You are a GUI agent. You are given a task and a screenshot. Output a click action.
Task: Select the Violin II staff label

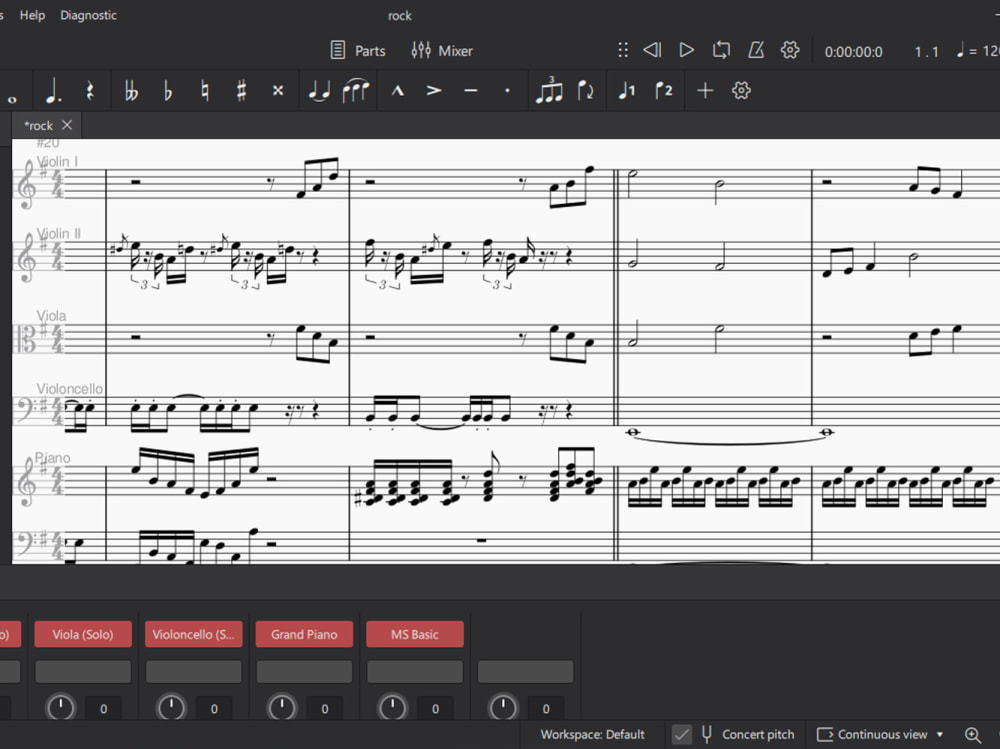[59, 234]
